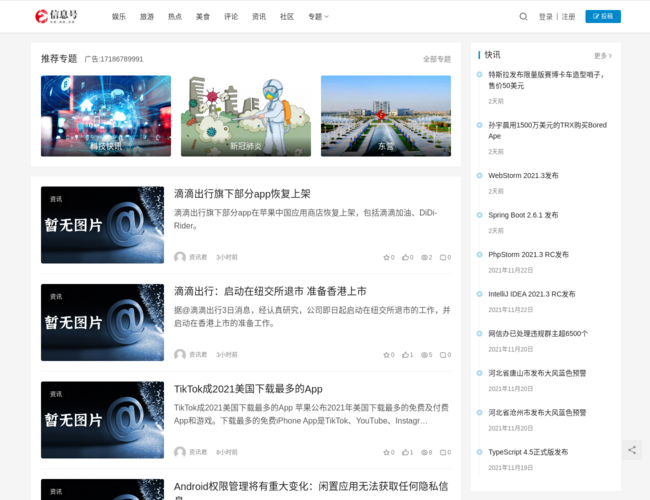Click comment icon on 滴滴出行旗下部分app article
Image resolution: width=650 pixels, height=500 pixels.
point(443,257)
